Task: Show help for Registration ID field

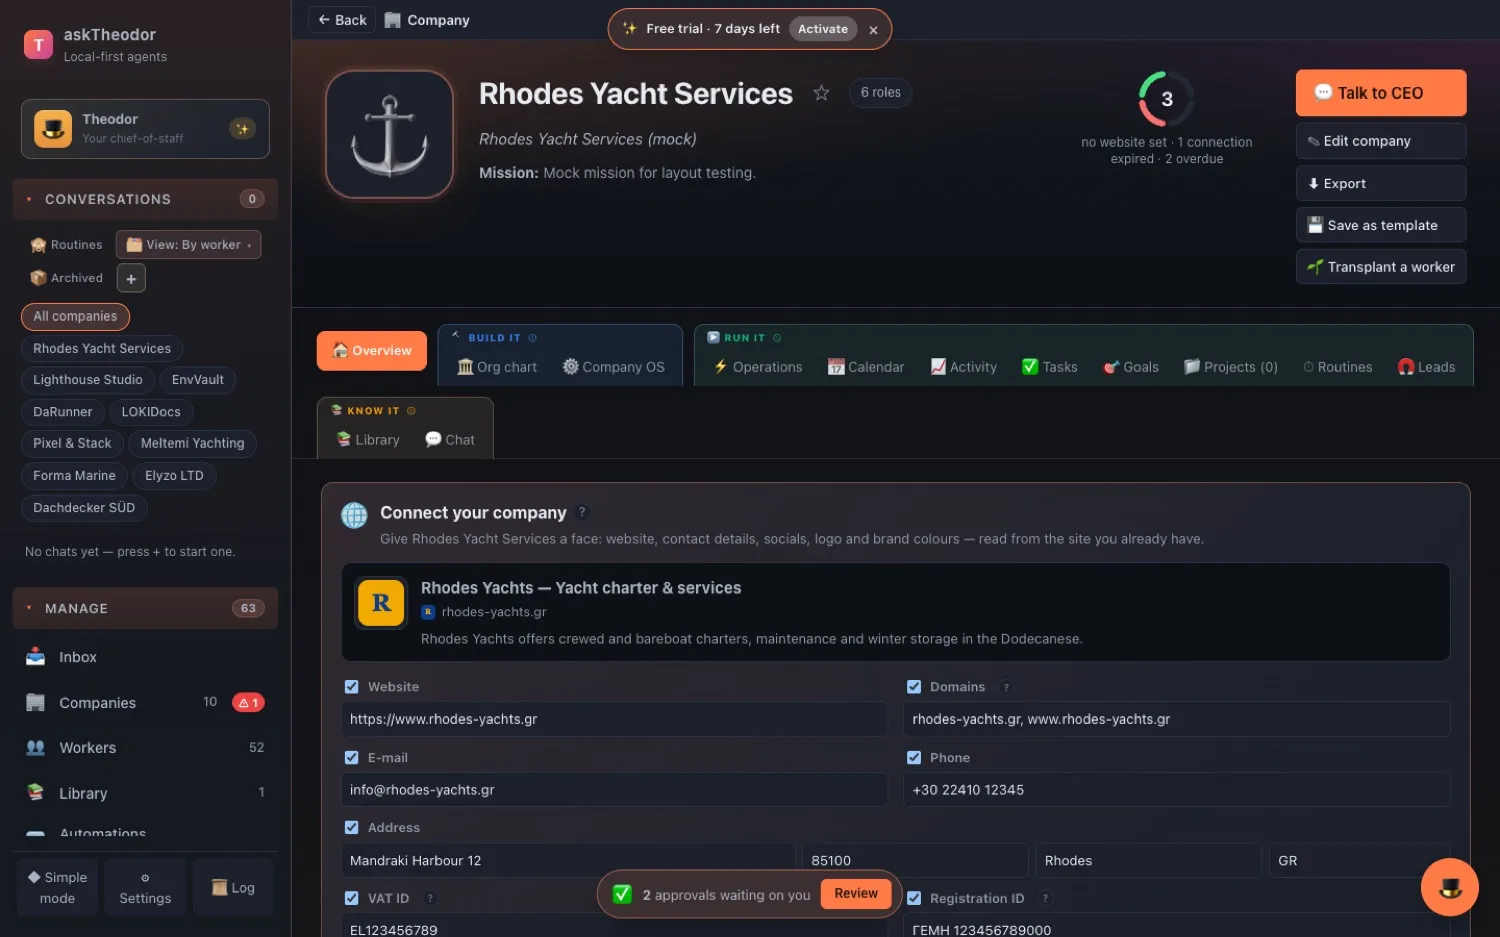Action: click(1045, 898)
